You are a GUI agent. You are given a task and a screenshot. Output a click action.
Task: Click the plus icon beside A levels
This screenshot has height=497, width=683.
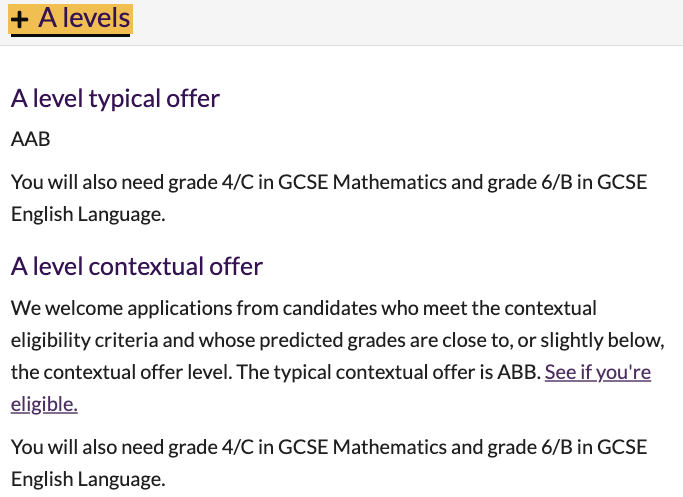[20, 19]
